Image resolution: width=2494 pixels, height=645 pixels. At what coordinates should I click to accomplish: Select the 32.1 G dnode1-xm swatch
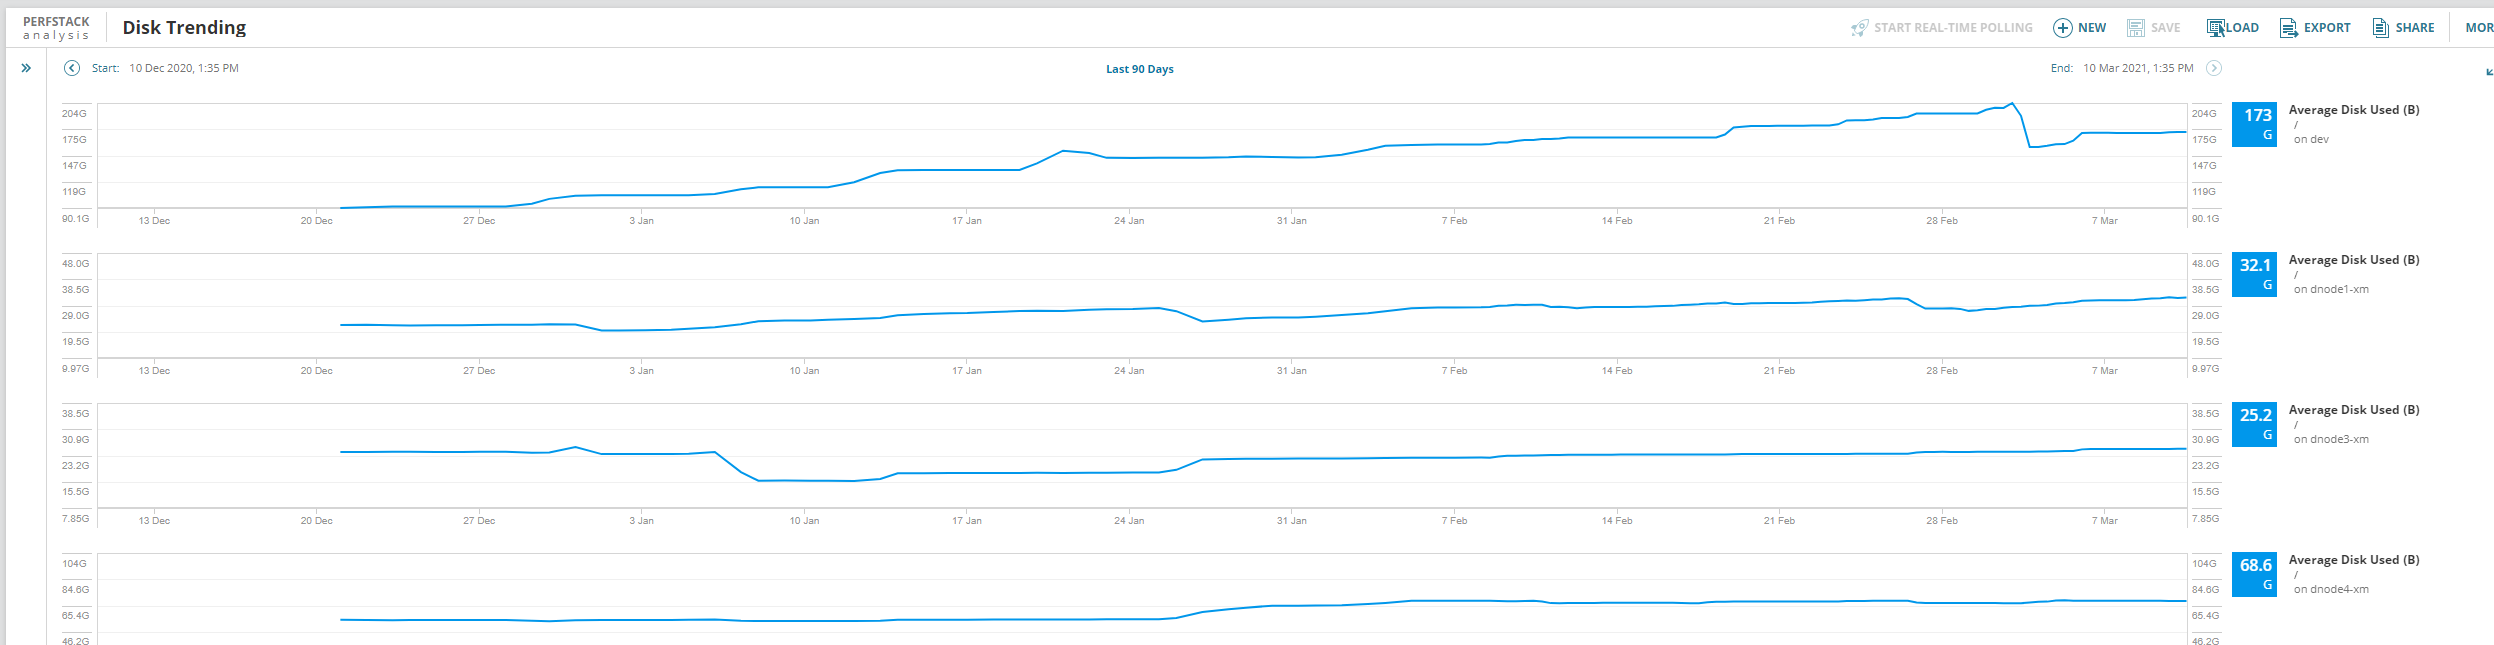point(2255,274)
